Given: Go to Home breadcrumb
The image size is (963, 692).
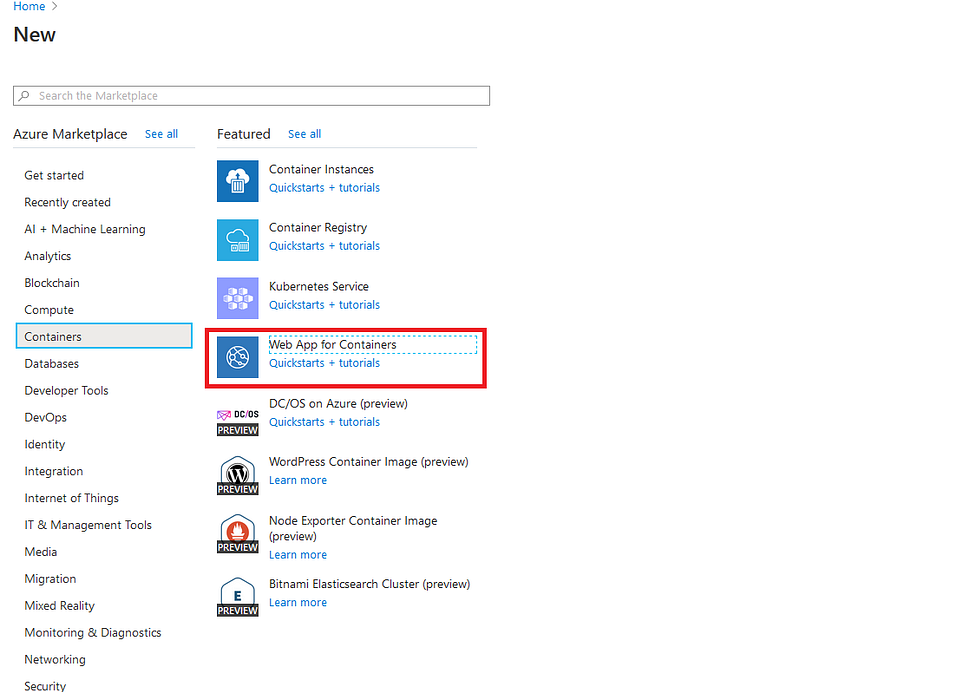Looking at the screenshot, I should pyautogui.click(x=29, y=6).
